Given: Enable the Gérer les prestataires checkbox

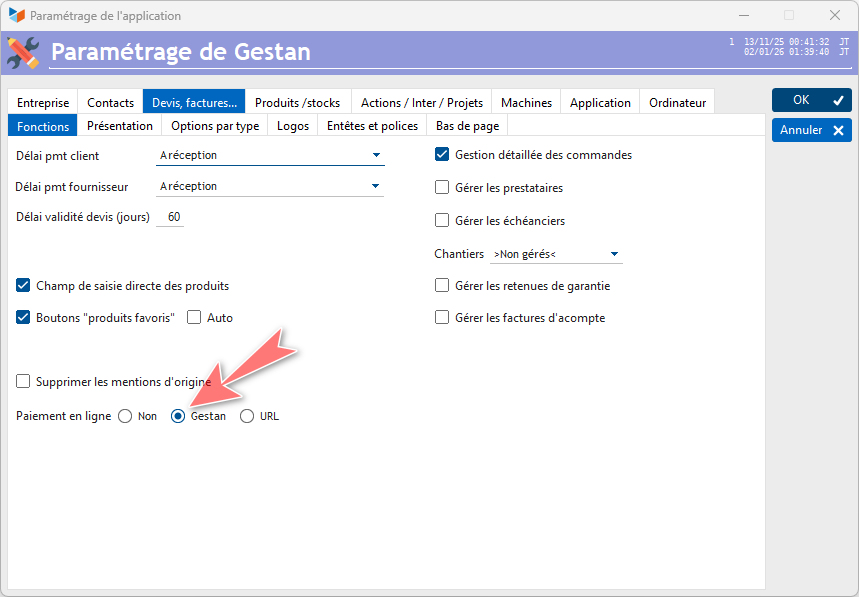Looking at the screenshot, I should pyautogui.click(x=442, y=188).
